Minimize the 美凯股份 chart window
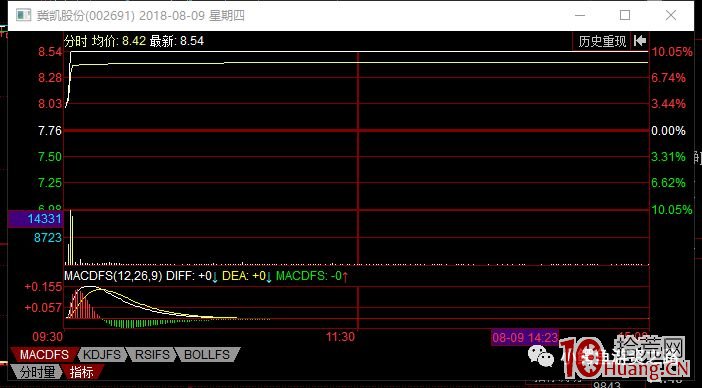The image size is (702, 388). [580, 15]
